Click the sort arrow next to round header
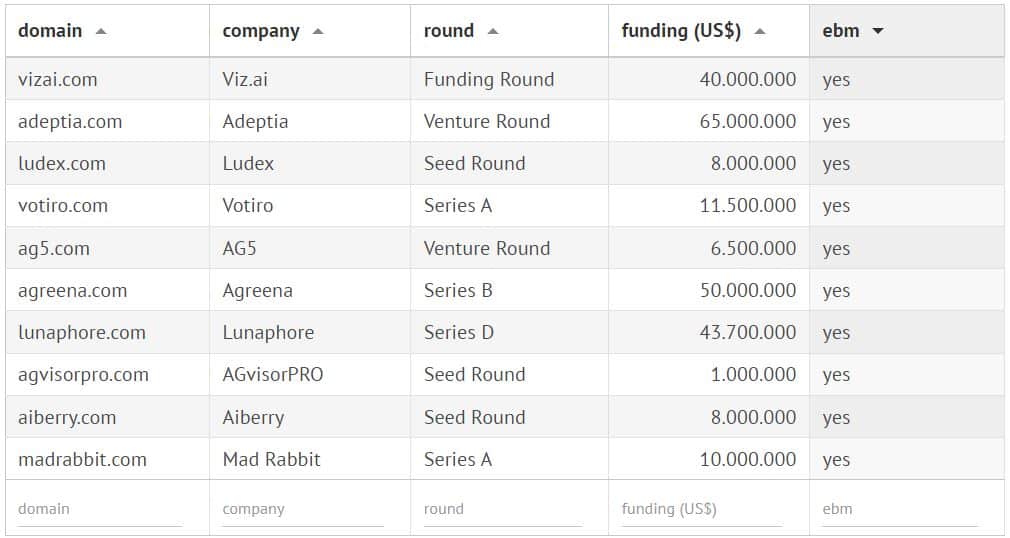 pos(493,31)
